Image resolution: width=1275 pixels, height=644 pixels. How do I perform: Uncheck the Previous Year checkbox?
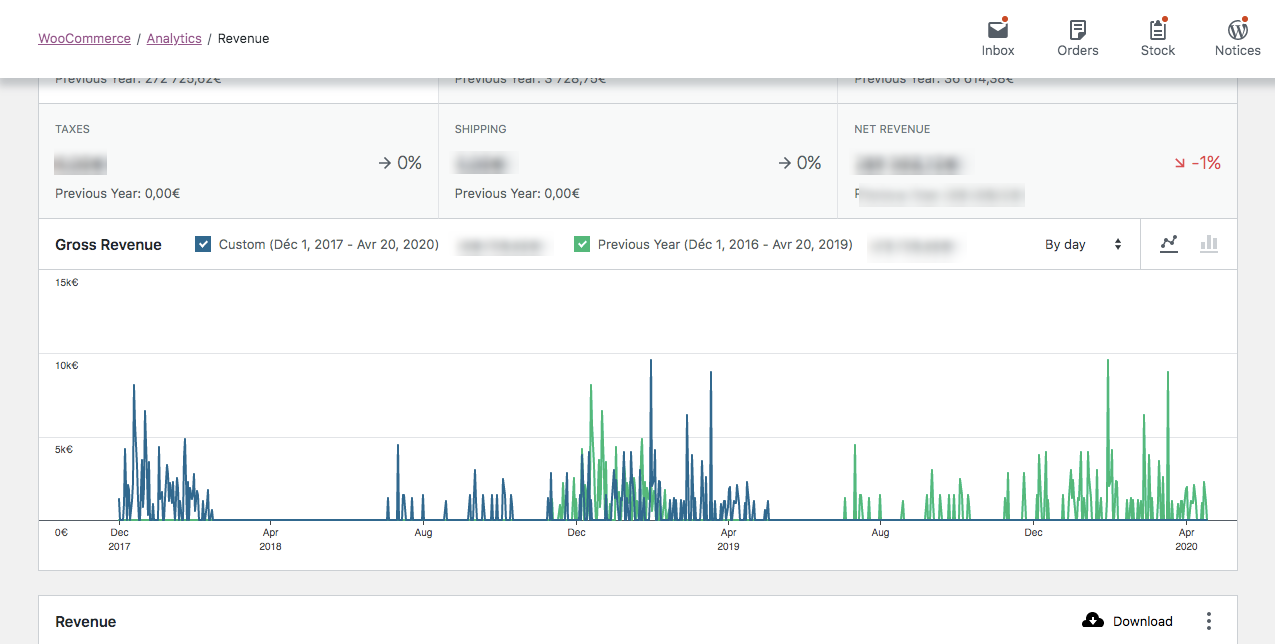[582, 244]
